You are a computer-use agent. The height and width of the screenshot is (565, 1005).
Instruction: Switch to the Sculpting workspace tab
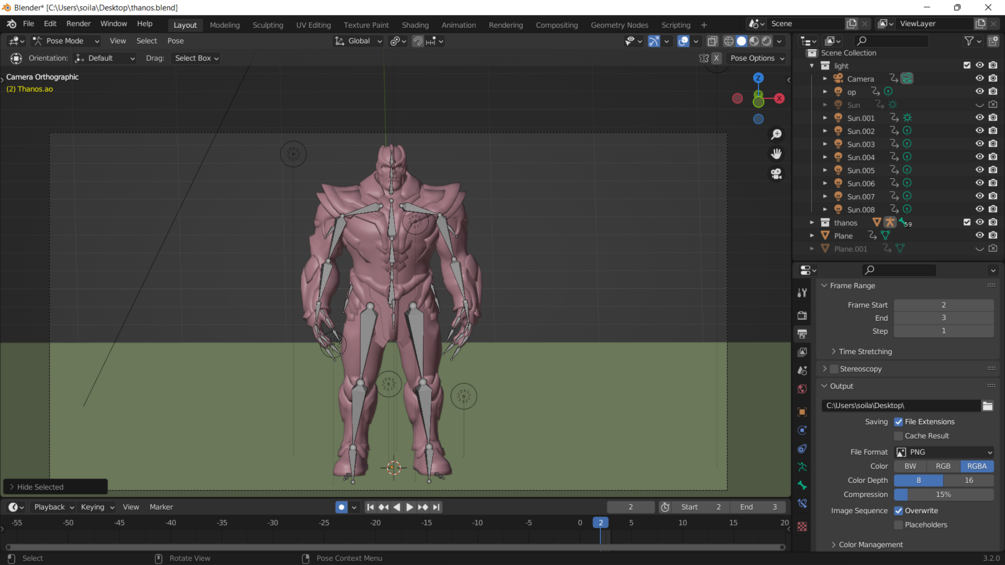pos(267,25)
